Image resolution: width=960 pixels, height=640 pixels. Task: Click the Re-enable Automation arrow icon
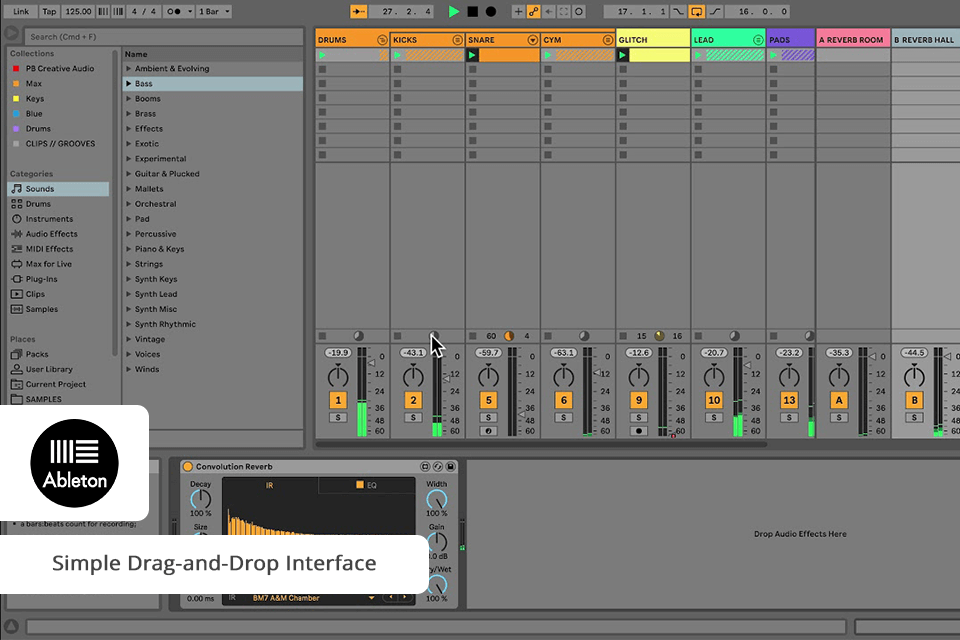tap(549, 12)
